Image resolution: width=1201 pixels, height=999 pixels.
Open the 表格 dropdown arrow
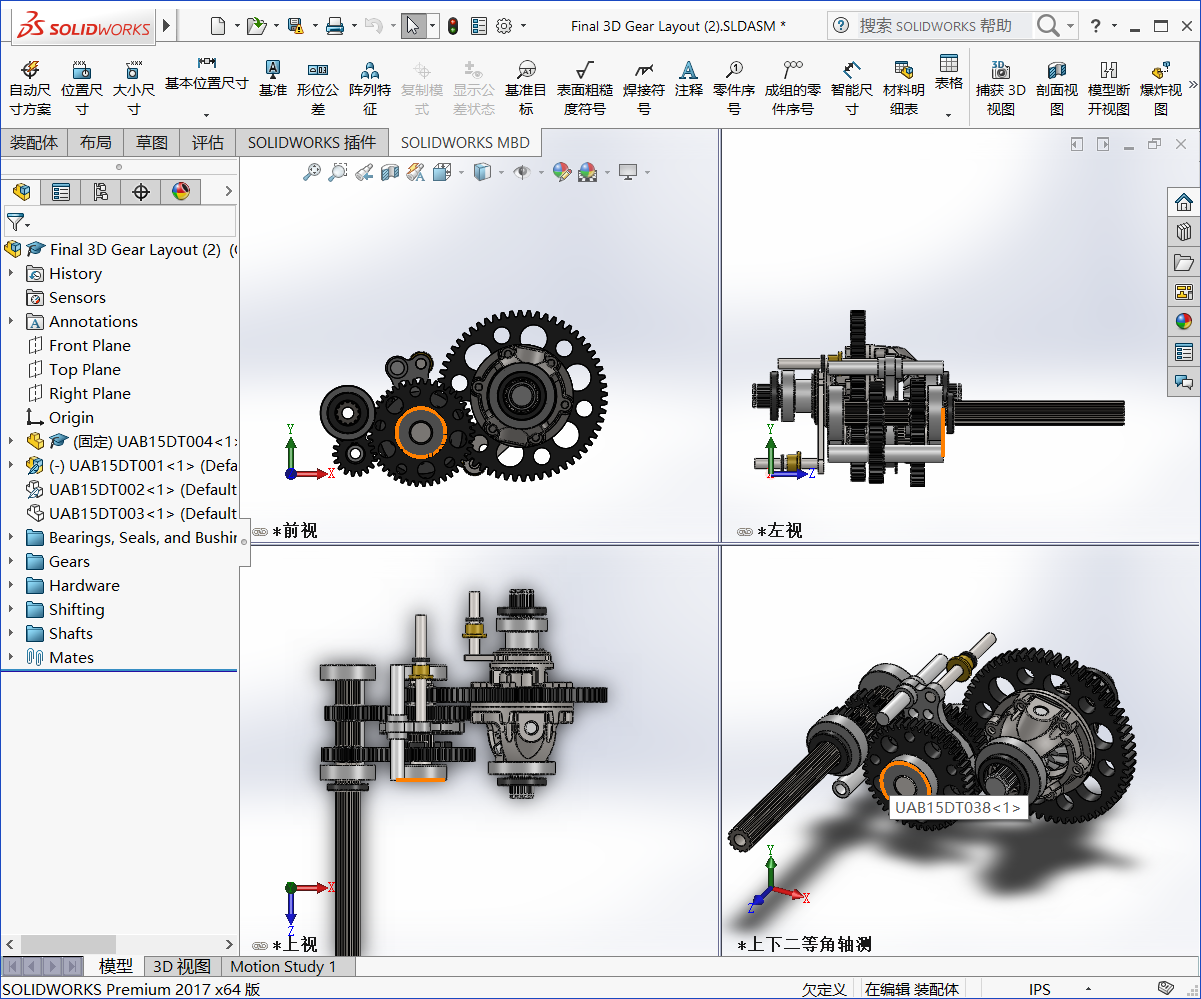click(948, 114)
